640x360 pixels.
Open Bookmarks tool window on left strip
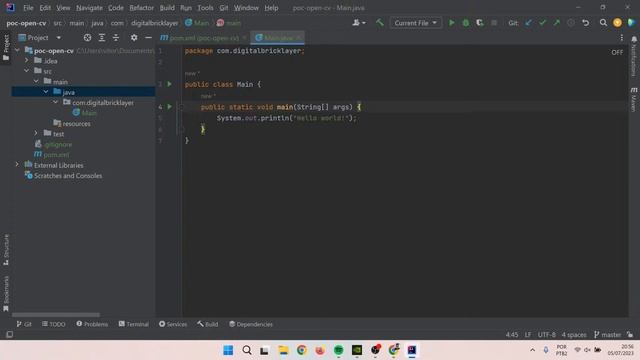click(x=6, y=293)
